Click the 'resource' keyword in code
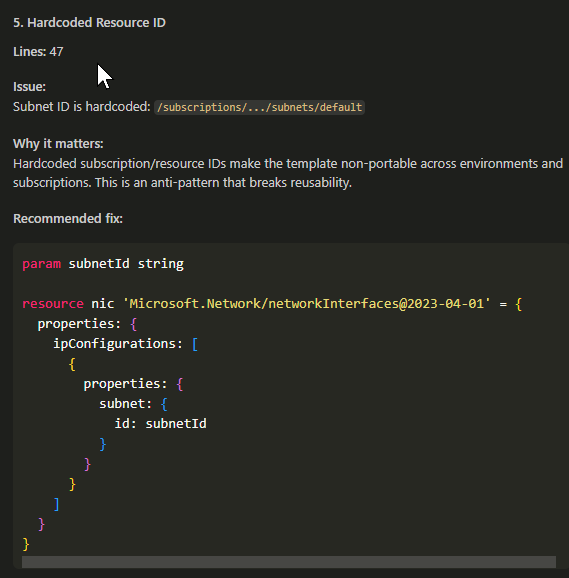 (53, 304)
